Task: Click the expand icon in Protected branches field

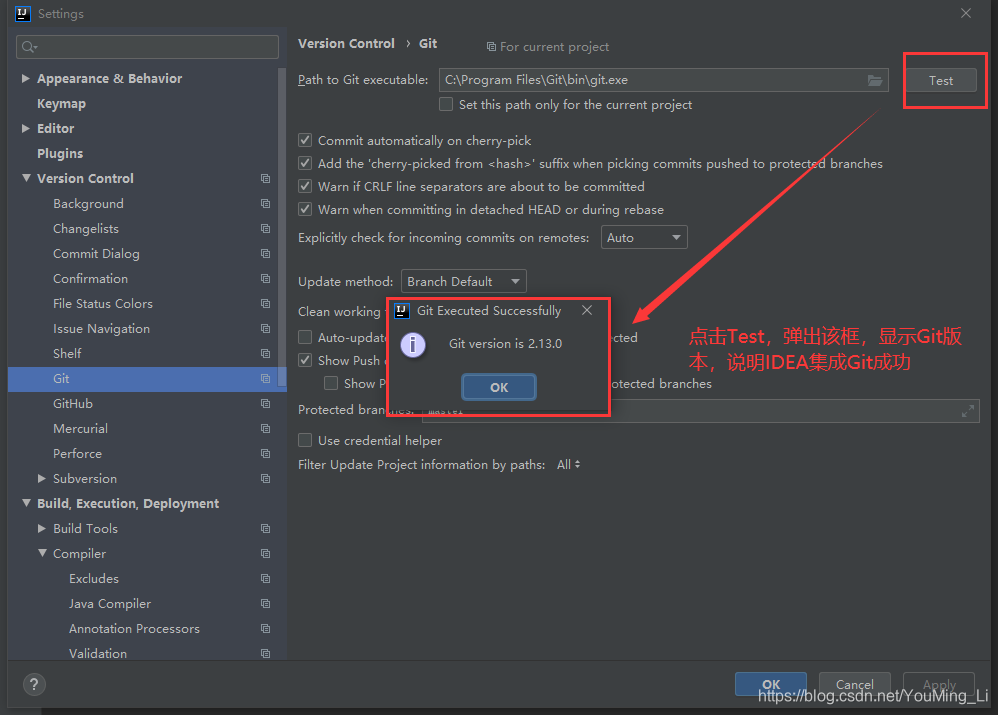Action: pos(967,411)
